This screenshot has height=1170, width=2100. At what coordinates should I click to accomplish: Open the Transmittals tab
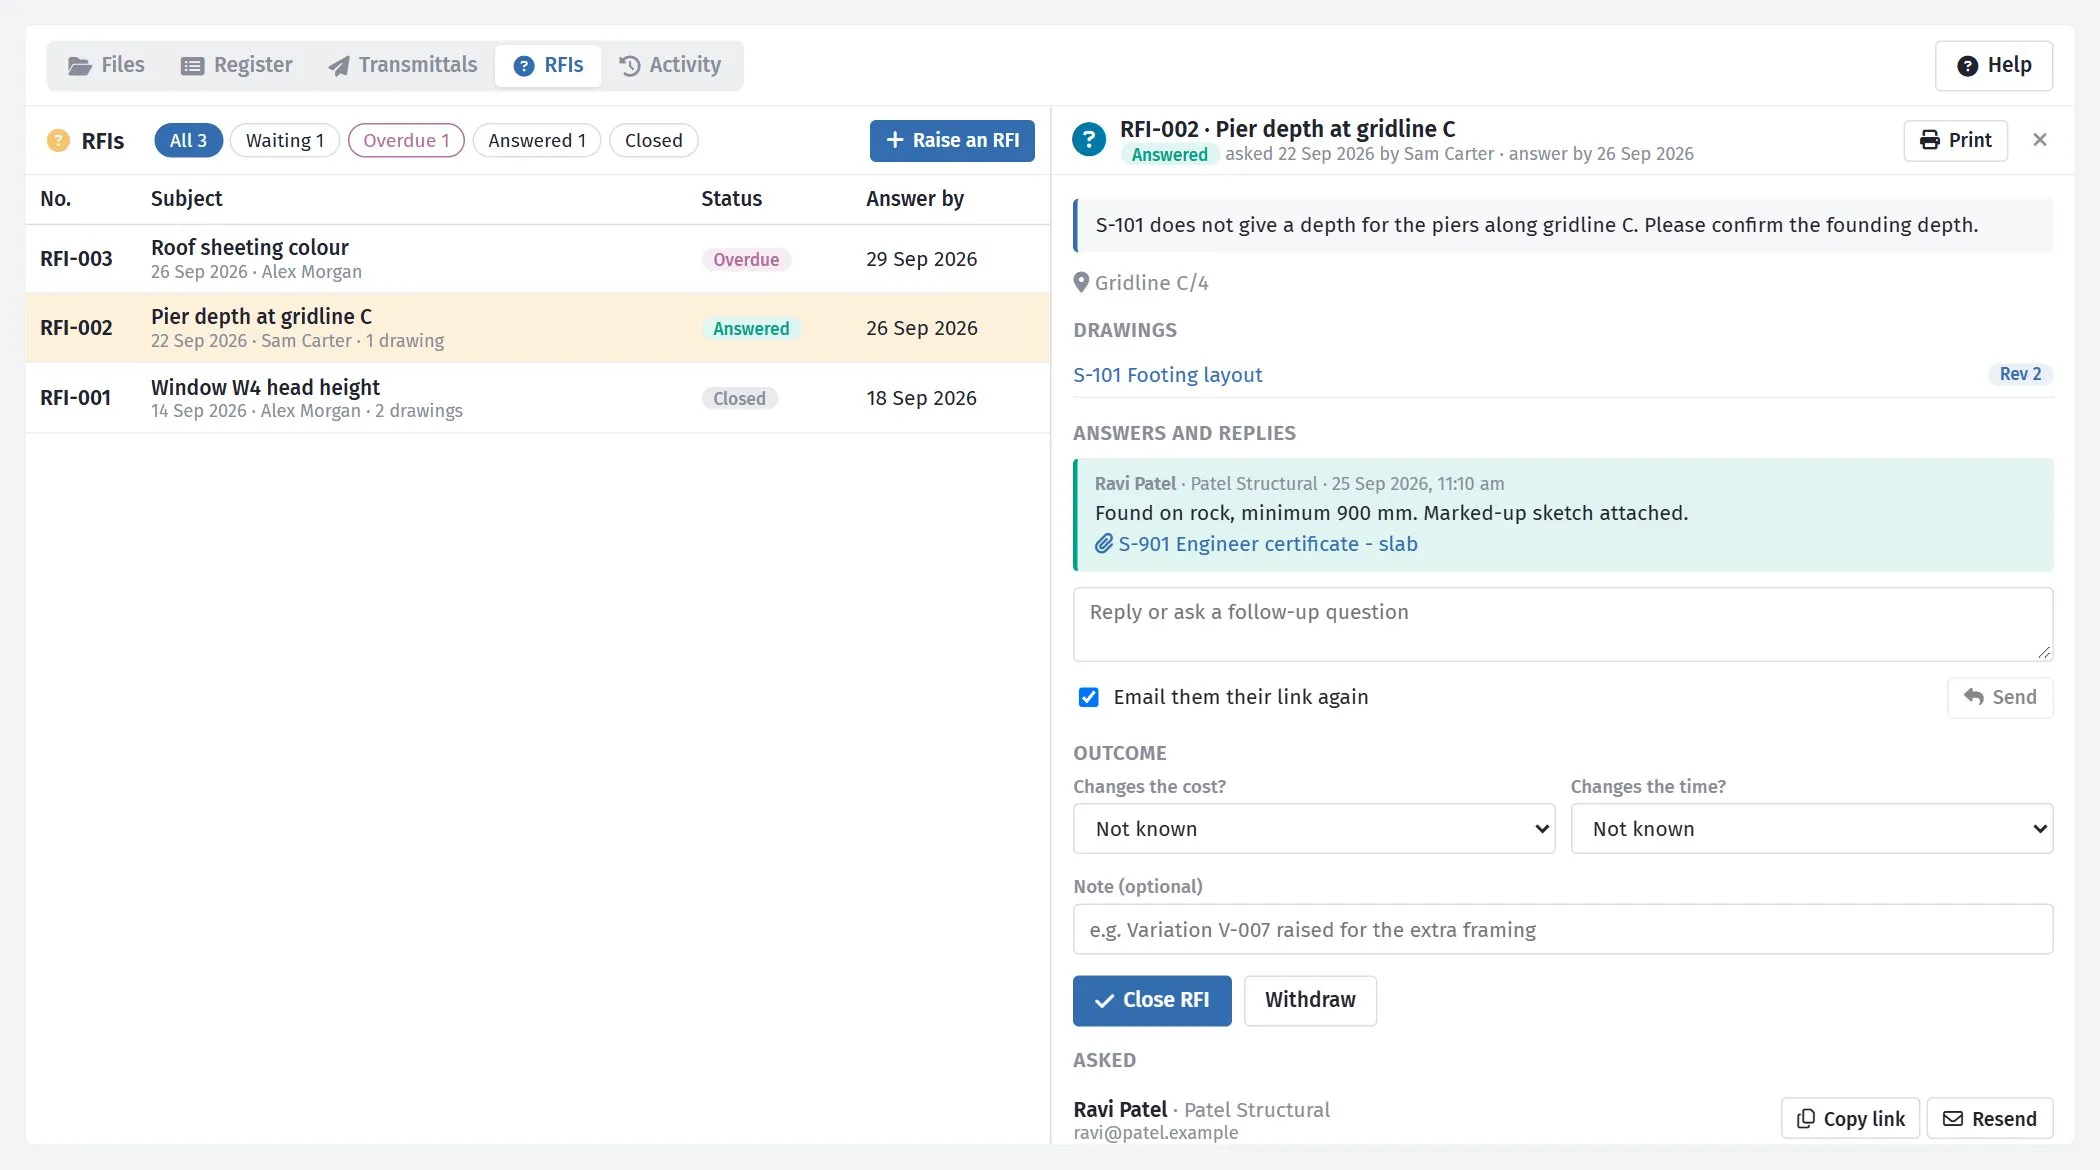tap(403, 65)
